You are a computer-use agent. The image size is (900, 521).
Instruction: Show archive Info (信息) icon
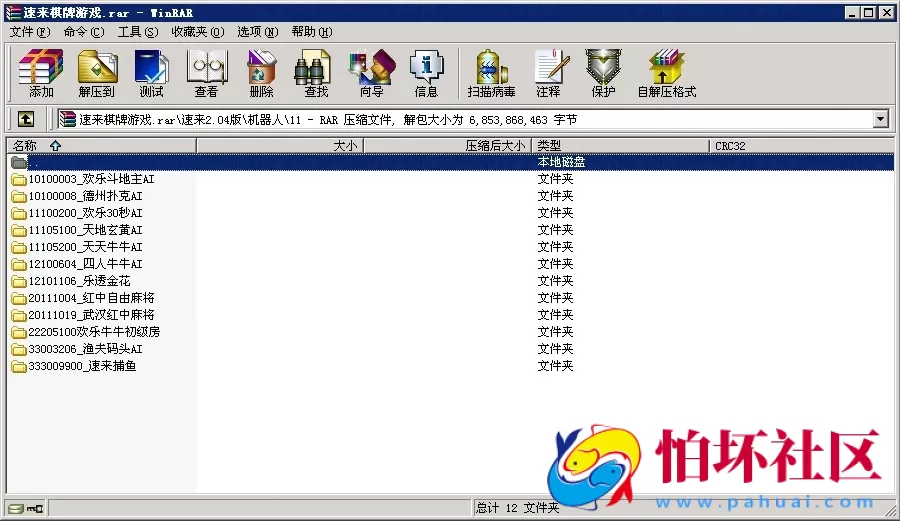coord(426,73)
